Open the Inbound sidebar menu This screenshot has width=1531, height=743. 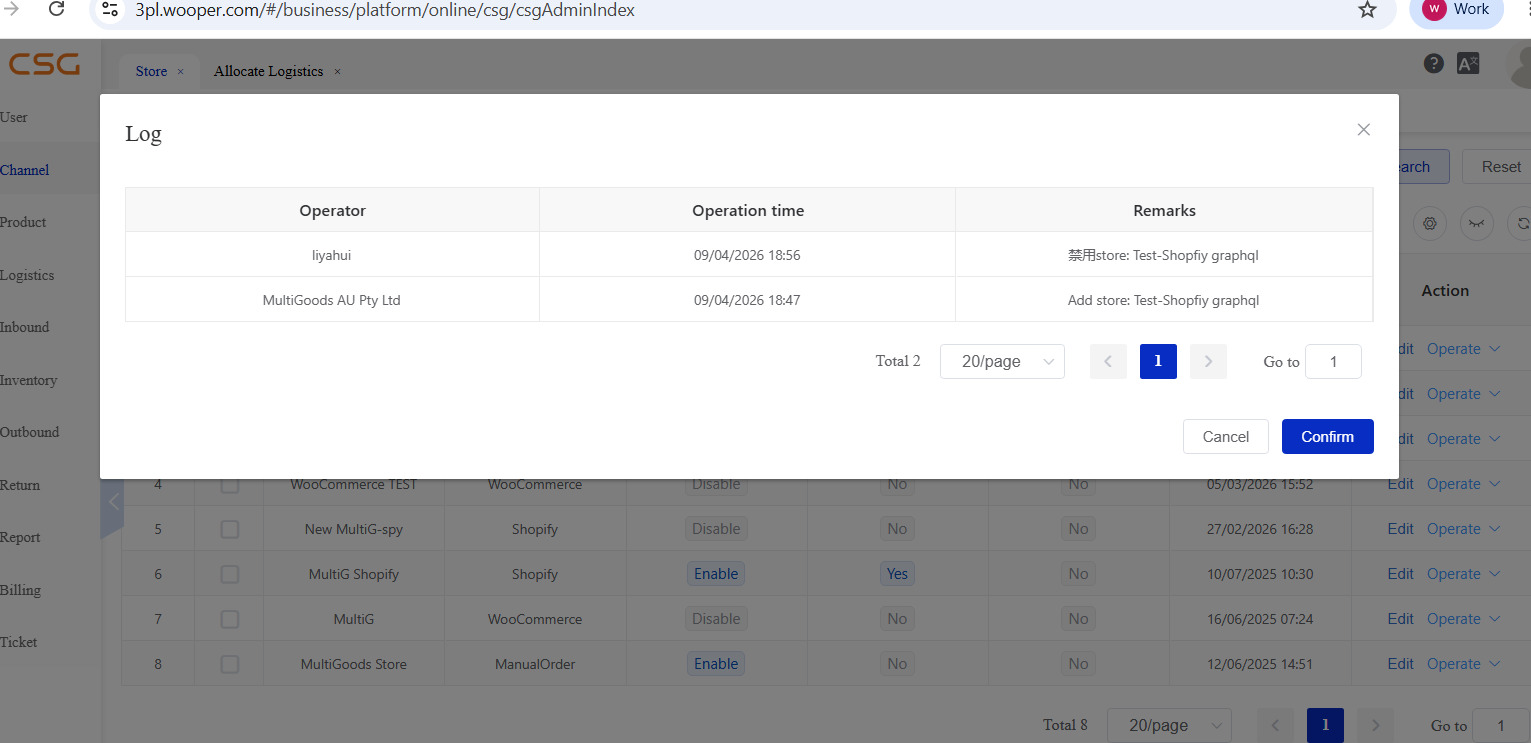point(25,327)
